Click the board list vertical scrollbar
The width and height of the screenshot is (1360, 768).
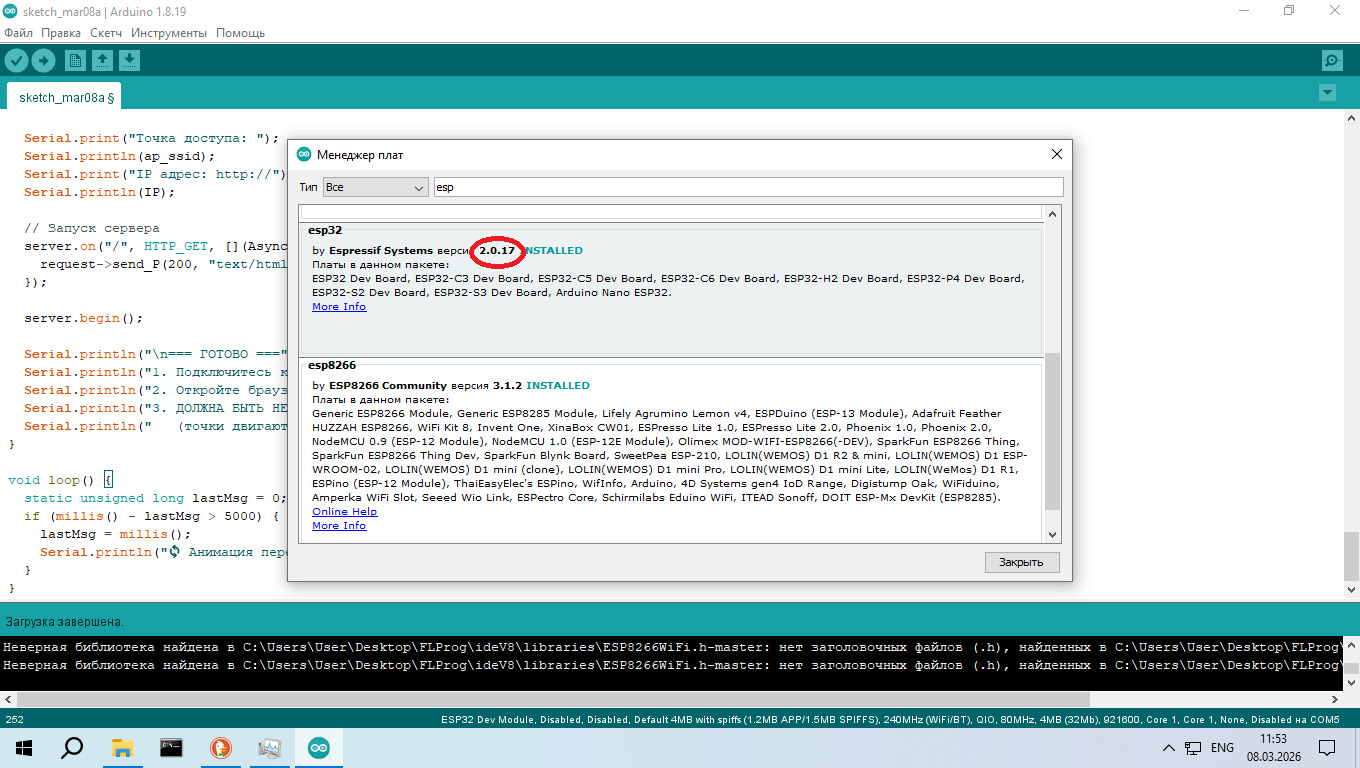coord(1051,430)
